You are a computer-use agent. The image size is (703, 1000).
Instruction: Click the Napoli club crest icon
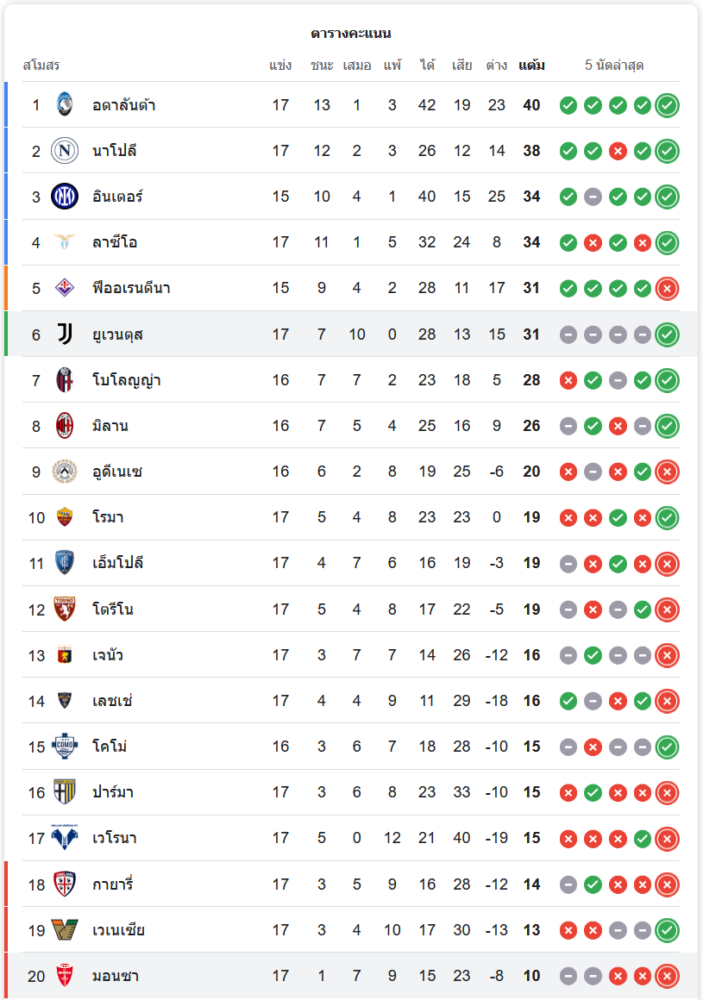click(x=65, y=151)
